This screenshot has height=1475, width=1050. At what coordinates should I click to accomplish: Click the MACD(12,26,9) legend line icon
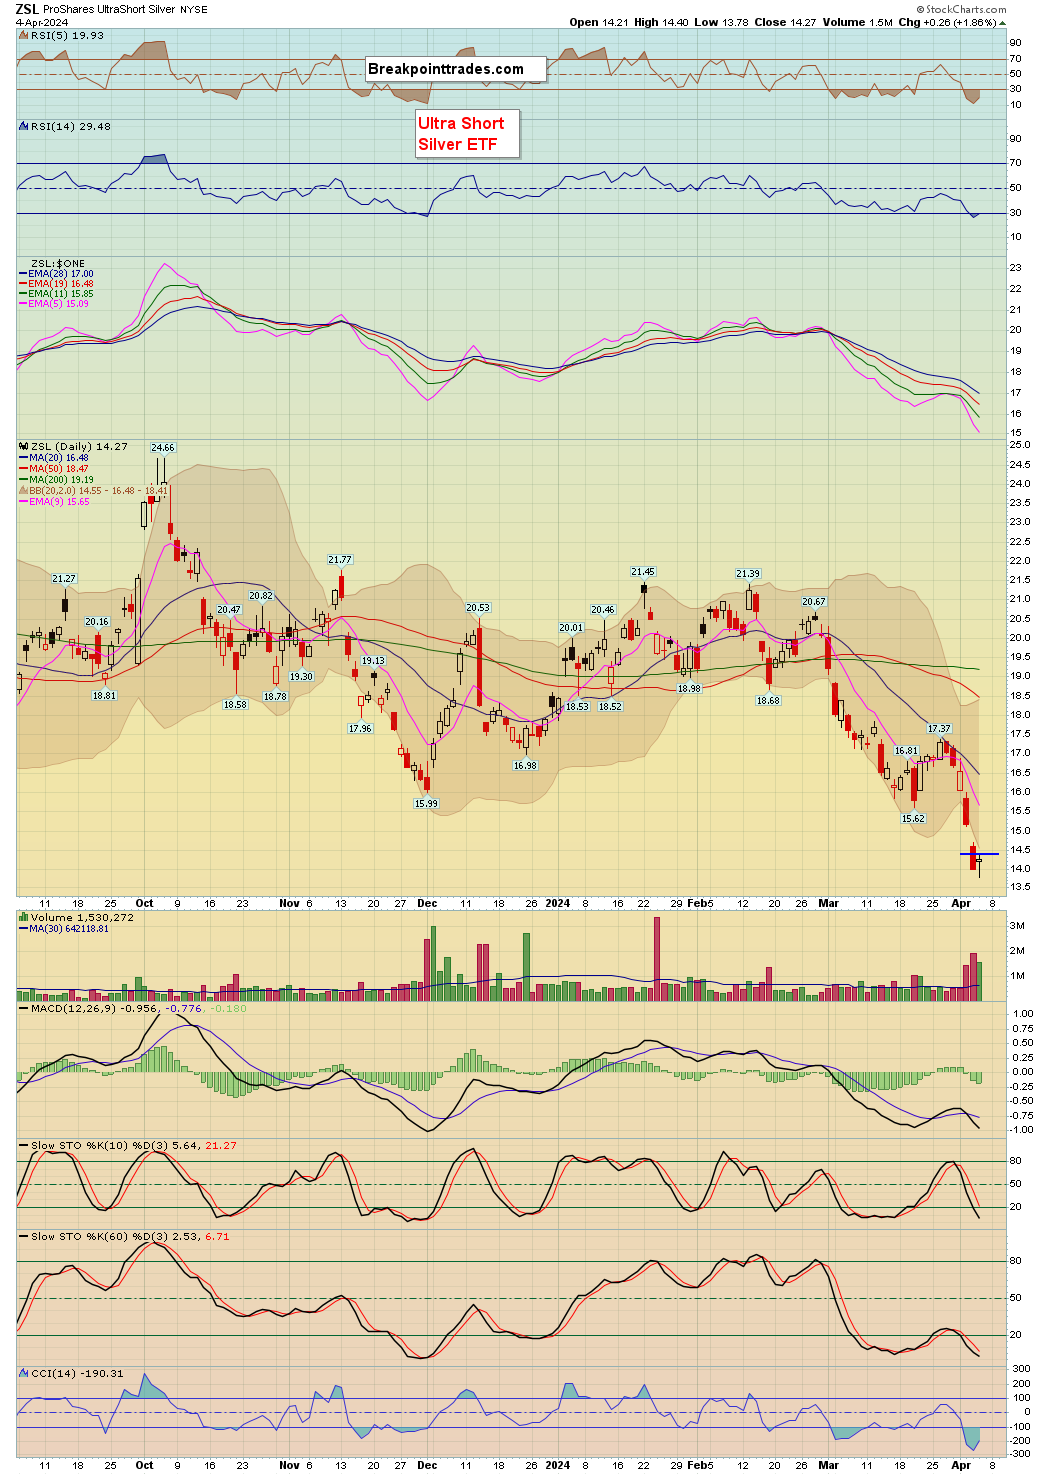pos(24,1008)
